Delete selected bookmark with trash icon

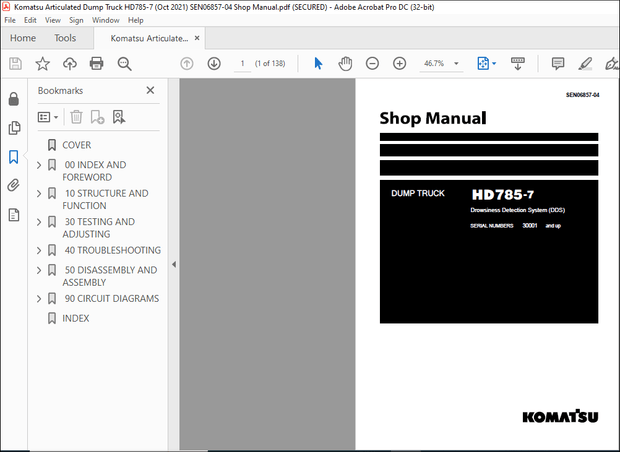click(x=76, y=117)
